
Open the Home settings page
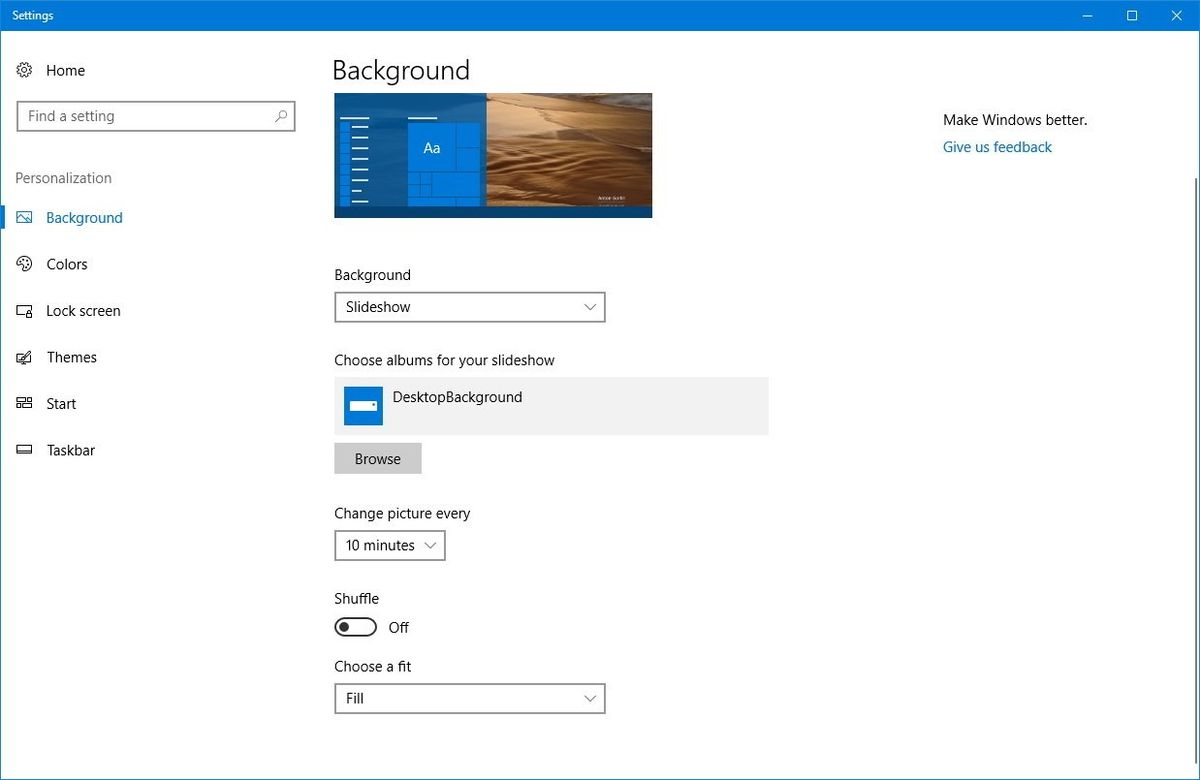tap(65, 70)
